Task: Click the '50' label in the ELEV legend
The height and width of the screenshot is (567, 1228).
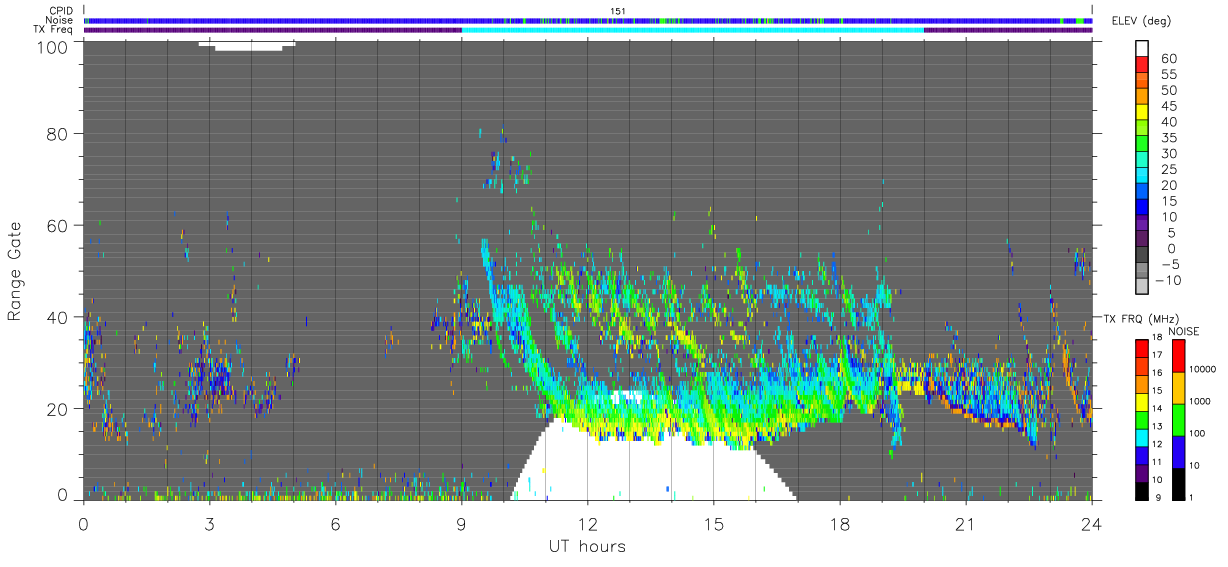Action: click(x=1168, y=91)
